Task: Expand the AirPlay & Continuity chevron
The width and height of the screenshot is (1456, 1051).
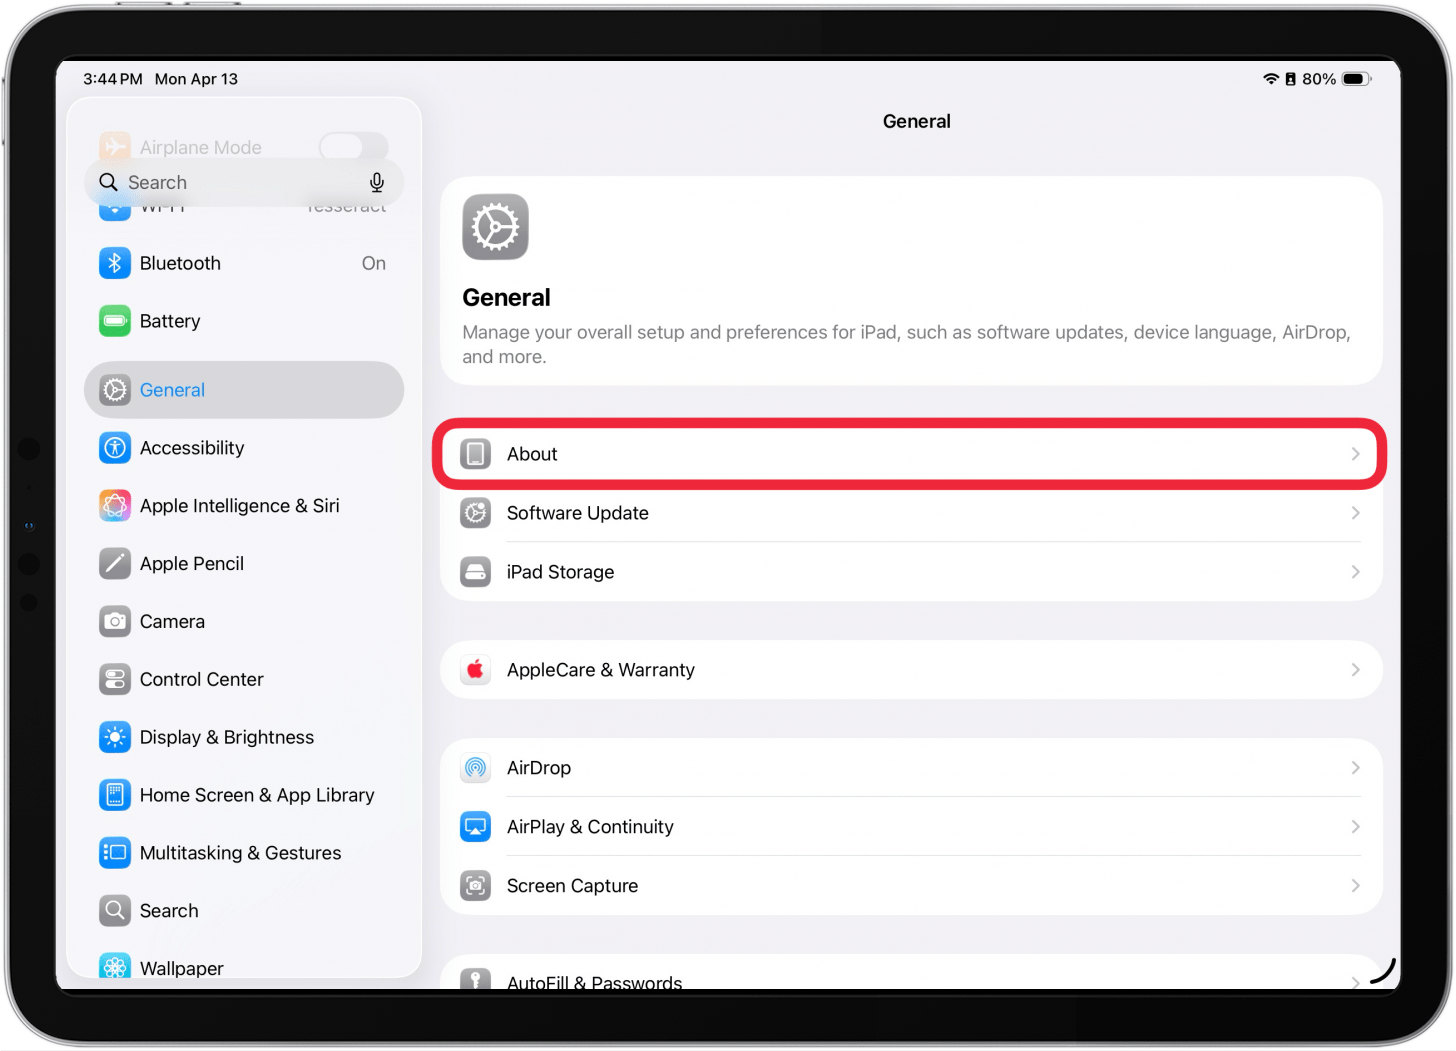Action: (x=1355, y=827)
